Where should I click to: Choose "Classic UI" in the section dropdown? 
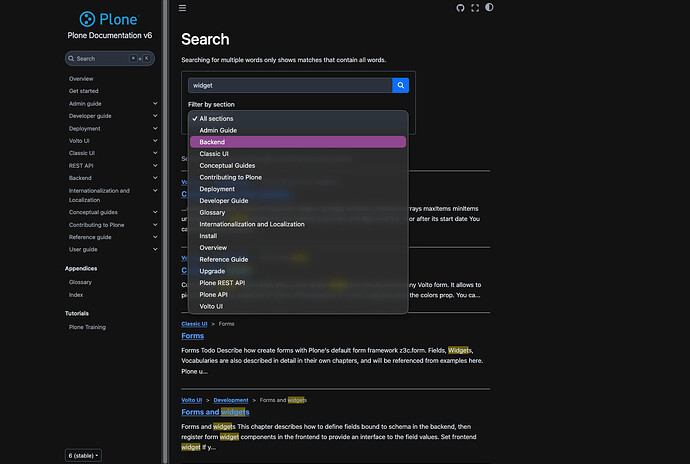pos(214,154)
